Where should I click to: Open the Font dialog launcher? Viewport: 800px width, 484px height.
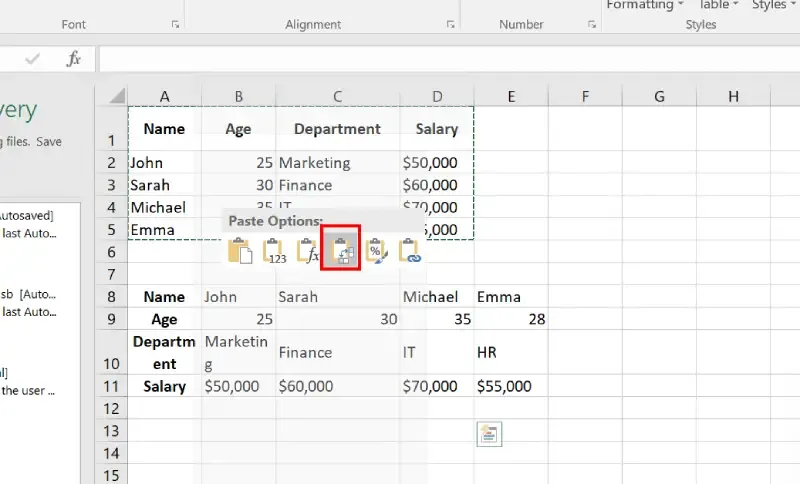[x=176, y=24]
